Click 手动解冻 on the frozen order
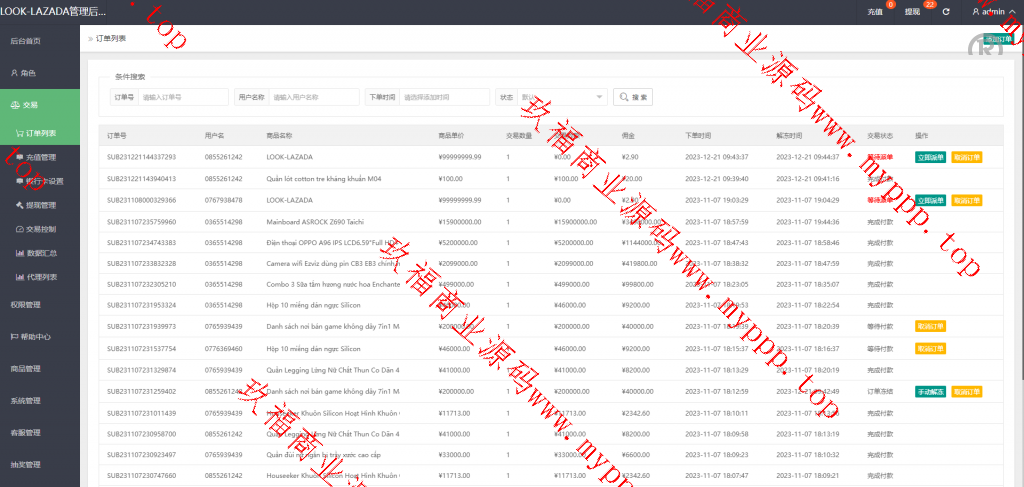 930,391
